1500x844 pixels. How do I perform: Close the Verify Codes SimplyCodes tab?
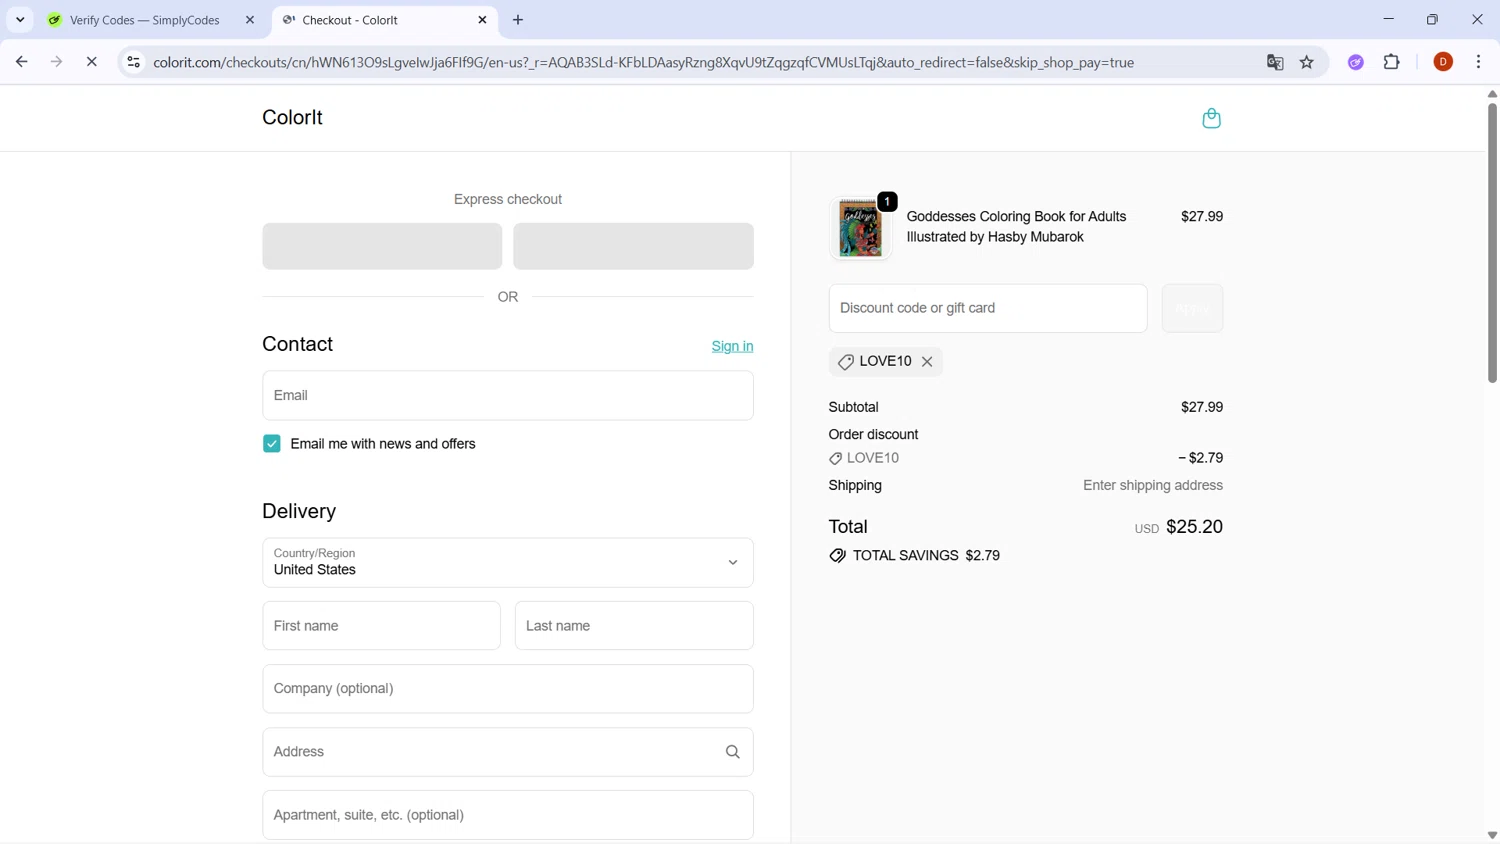250,20
